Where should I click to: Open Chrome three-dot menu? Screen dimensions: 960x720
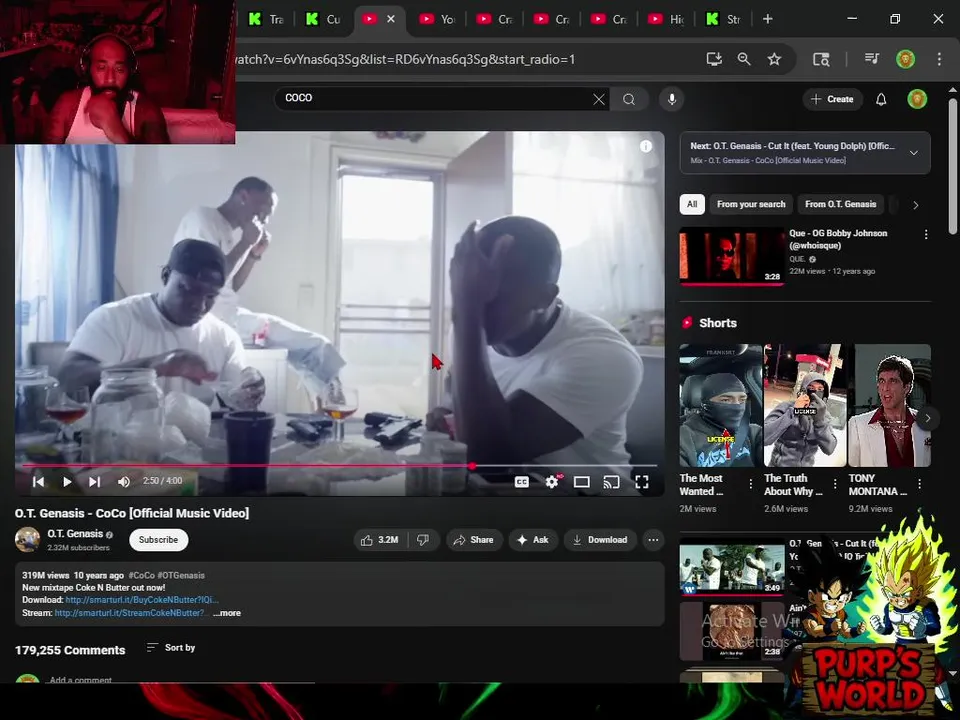(x=939, y=59)
